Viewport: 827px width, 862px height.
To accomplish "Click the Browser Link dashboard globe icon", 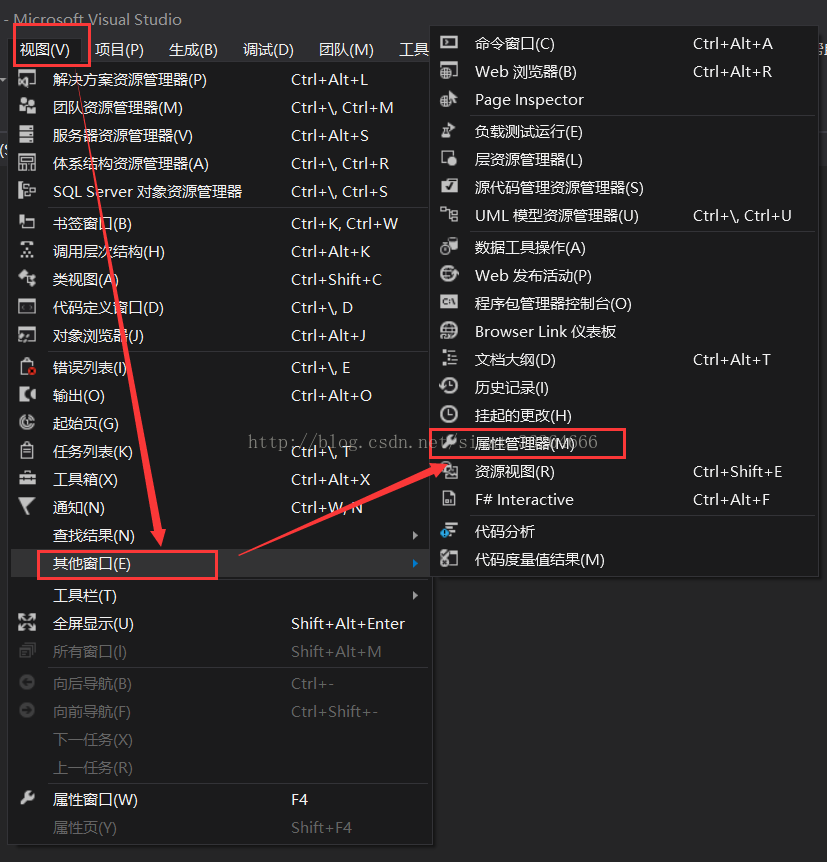I will click(449, 330).
